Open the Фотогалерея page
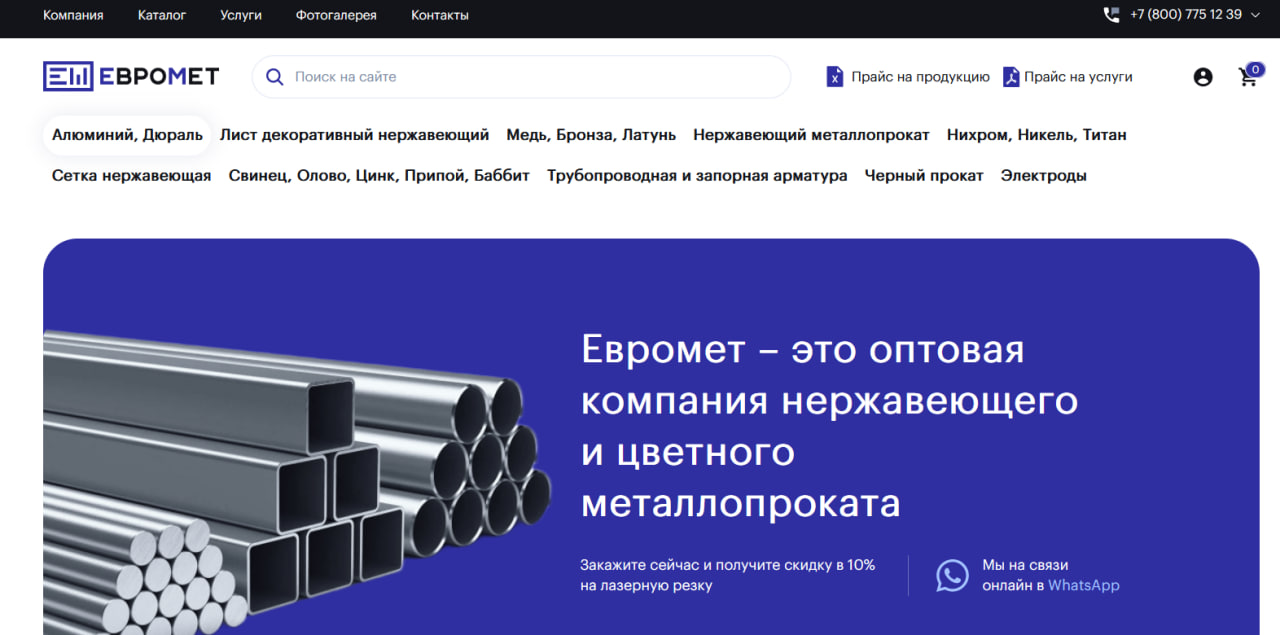 (x=336, y=15)
